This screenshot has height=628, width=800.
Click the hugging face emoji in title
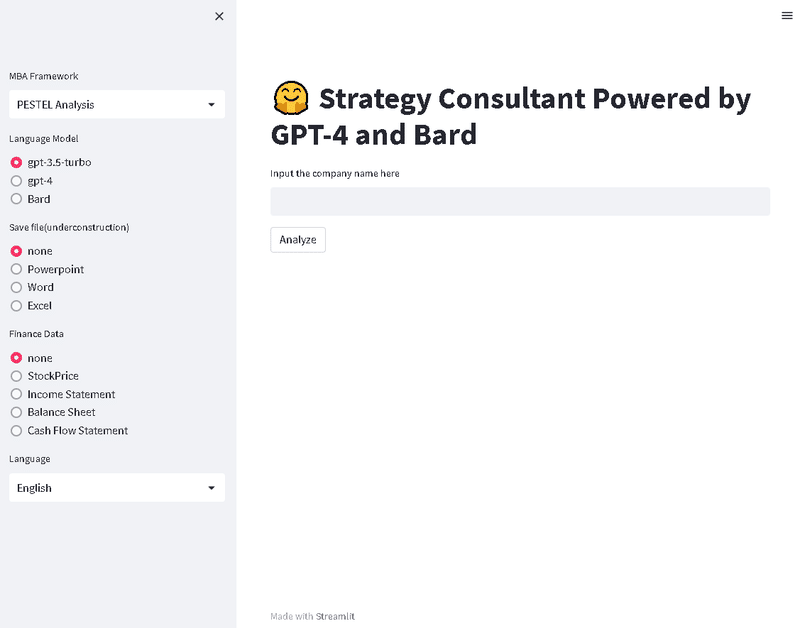(x=291, y=97)
